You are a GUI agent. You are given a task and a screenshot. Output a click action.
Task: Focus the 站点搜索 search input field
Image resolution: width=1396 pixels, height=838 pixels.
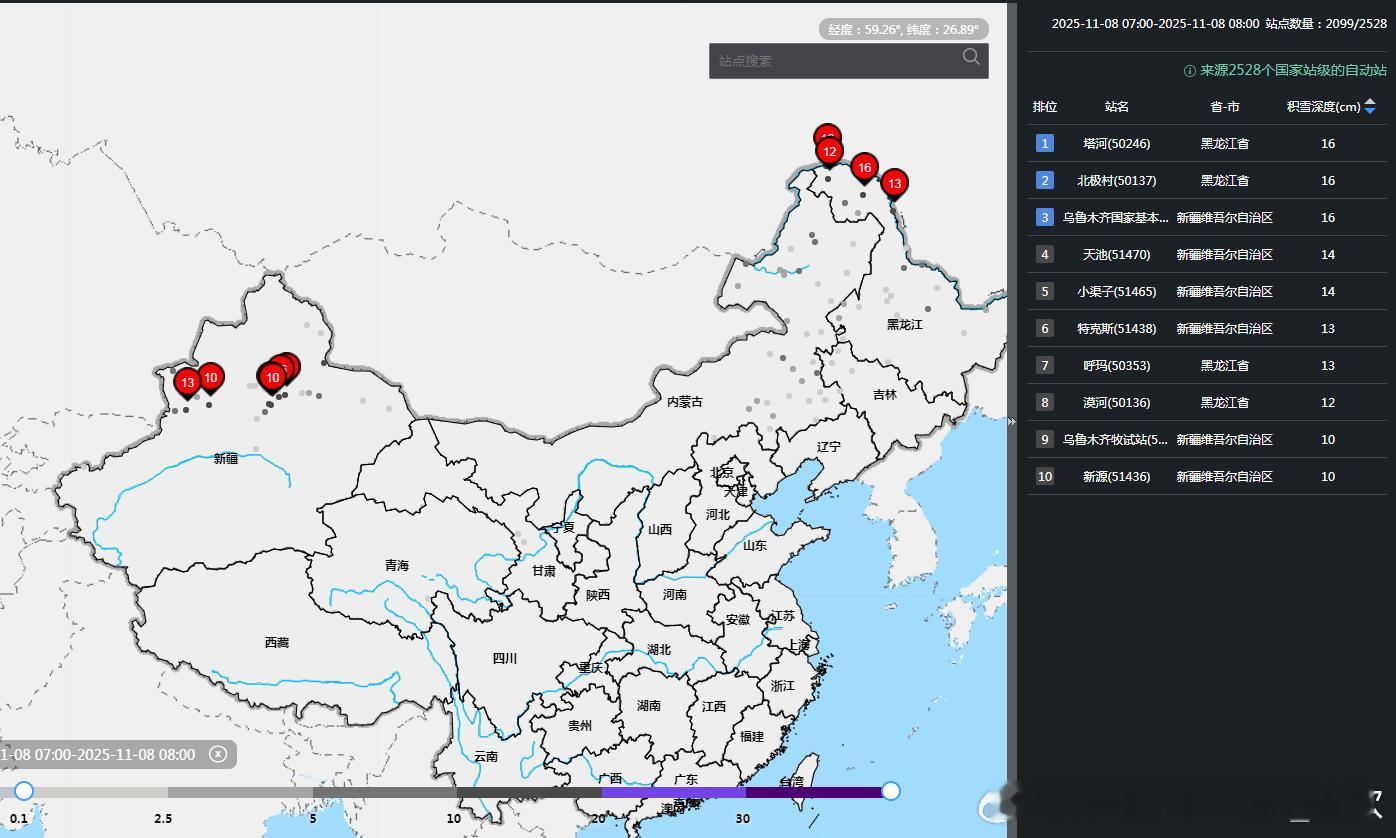848,61
